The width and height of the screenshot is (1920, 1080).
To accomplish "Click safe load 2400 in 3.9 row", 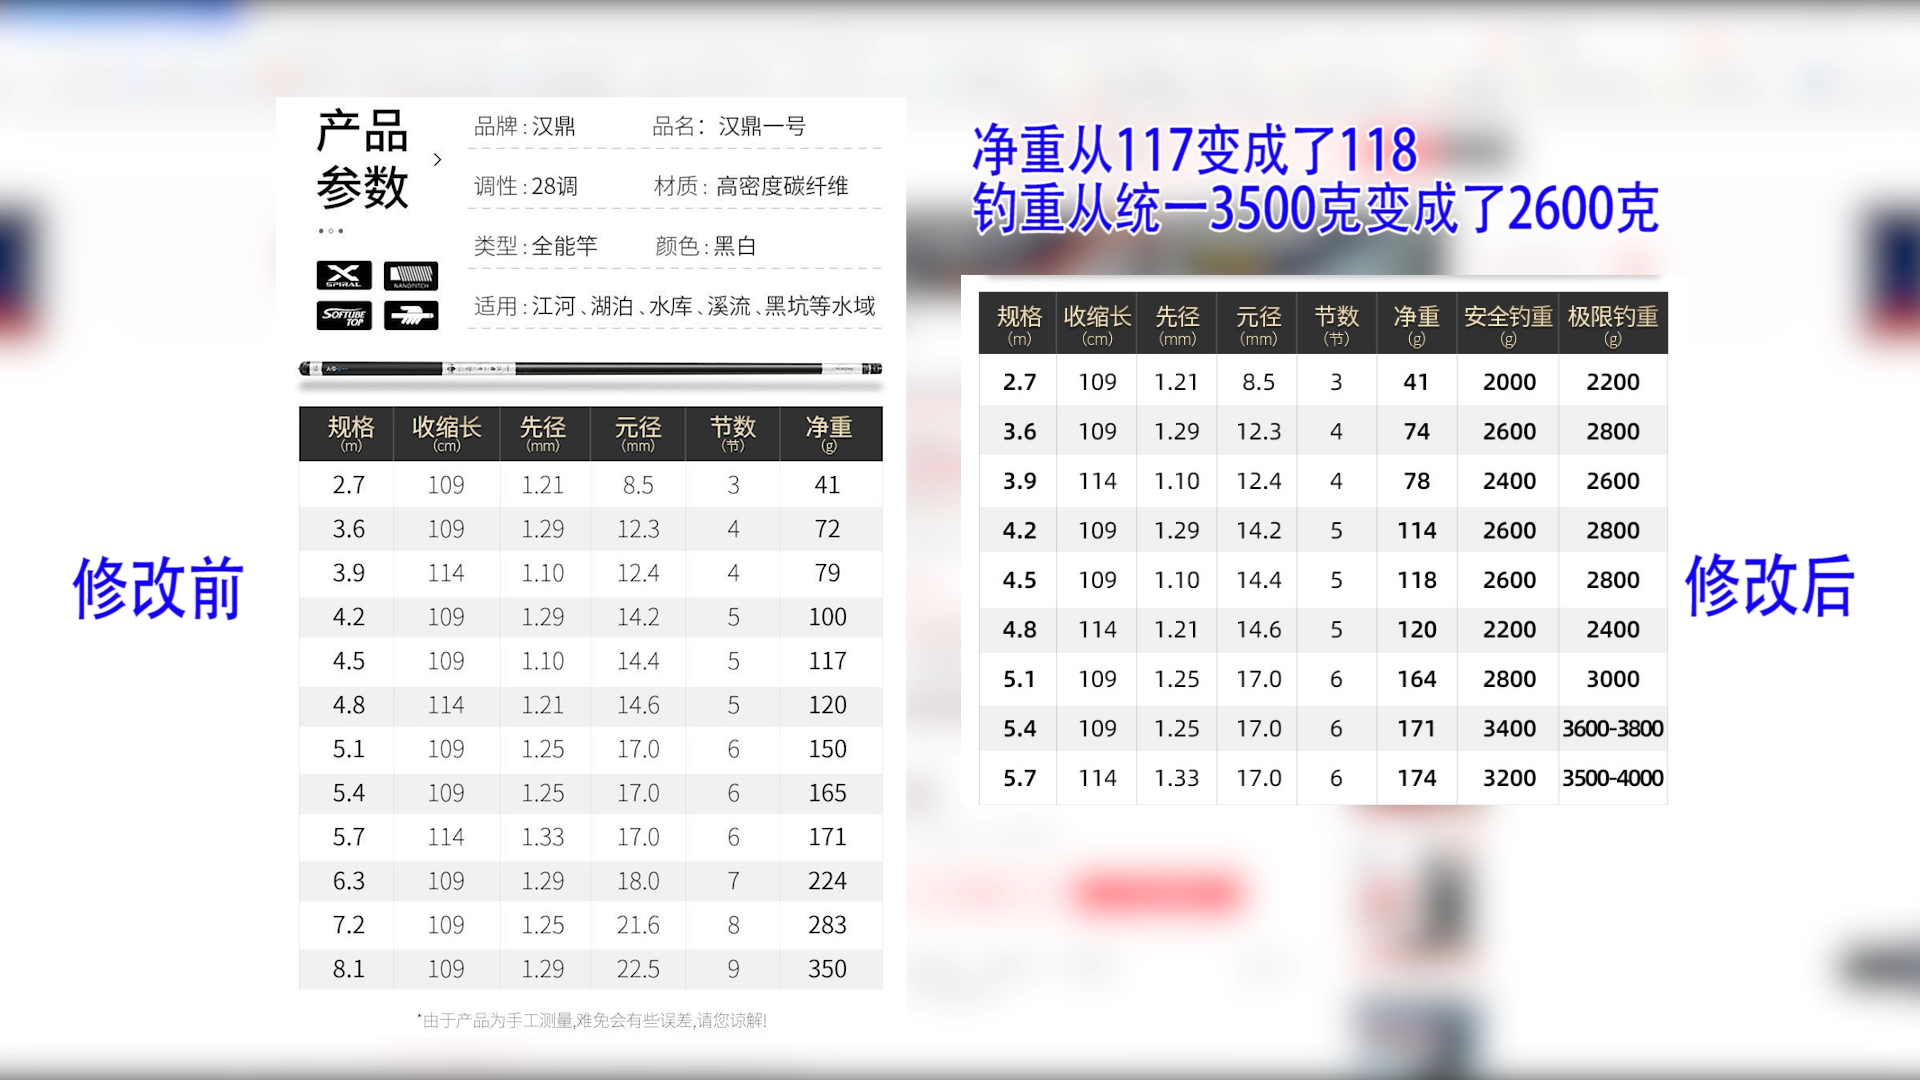I will (x=1509, y=481).
